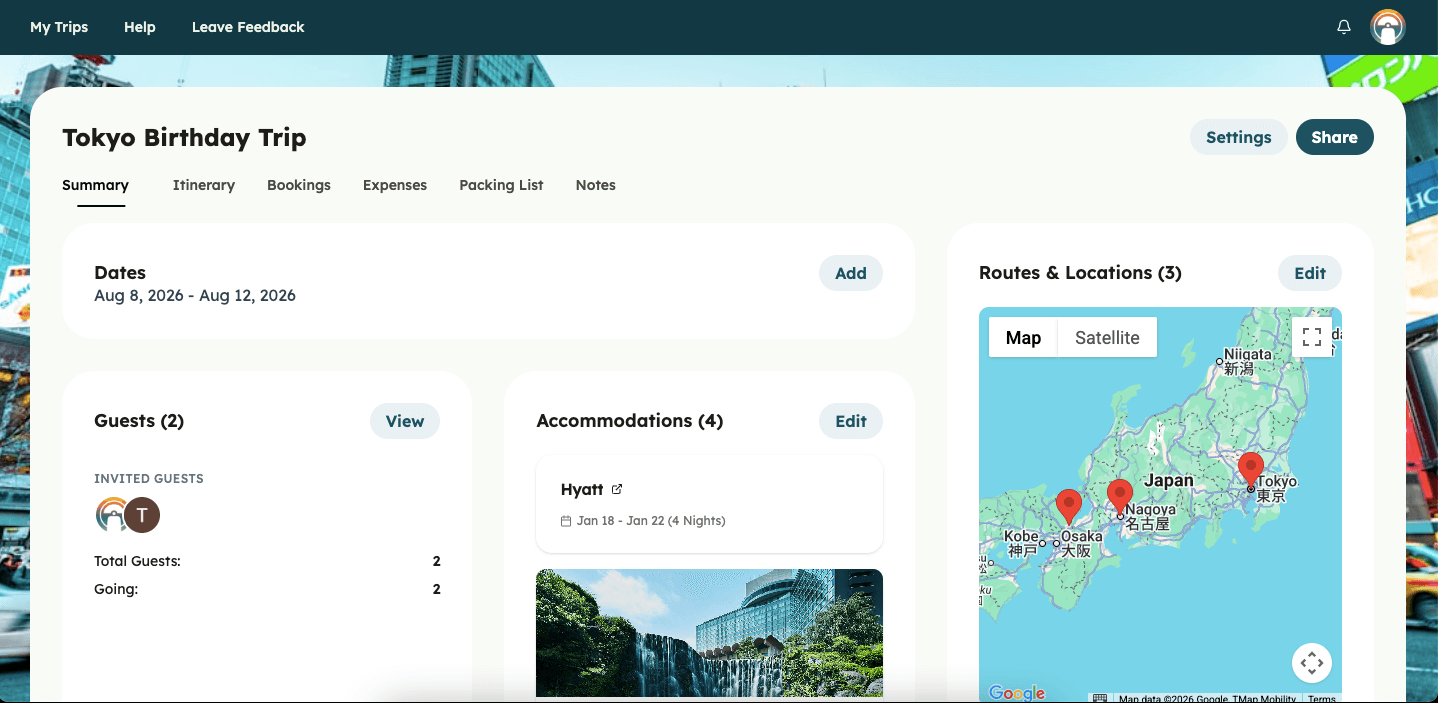
Task: Open the Packing List tab
Action: click(501, 185)
